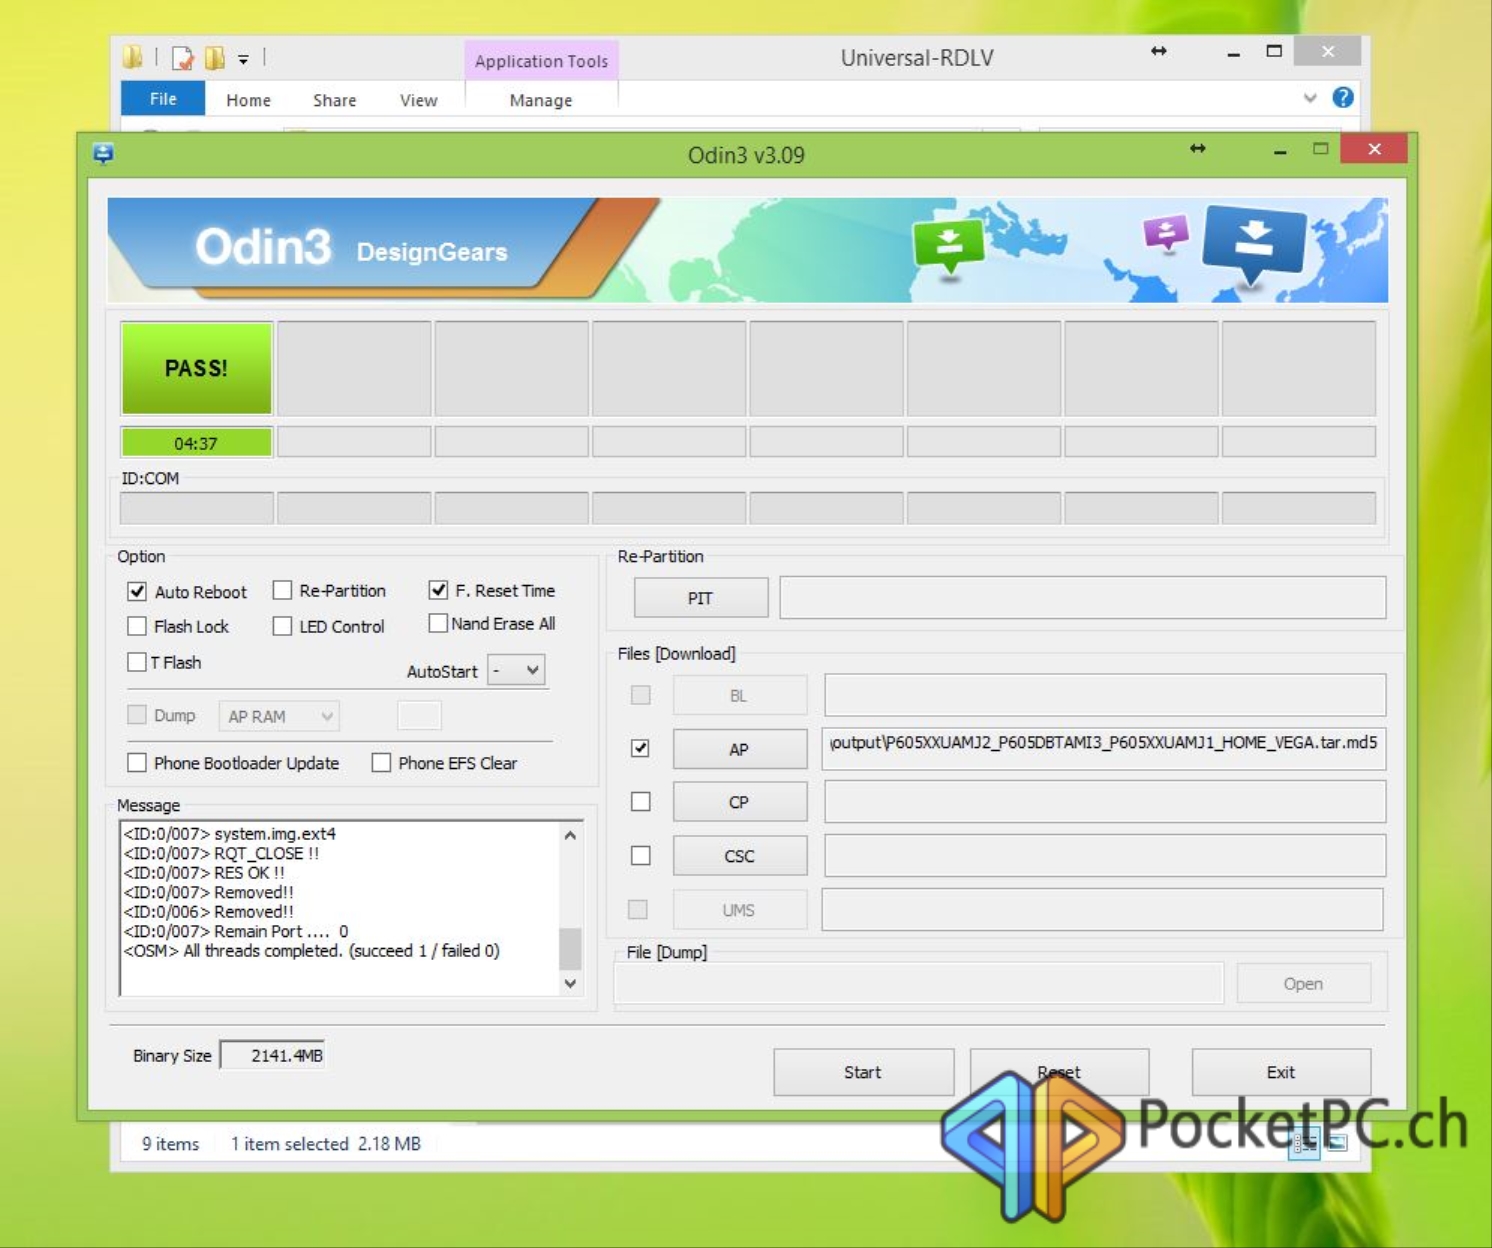Enable the T Flash checkbox
1492x1248 pixels.
click(137, 662)
